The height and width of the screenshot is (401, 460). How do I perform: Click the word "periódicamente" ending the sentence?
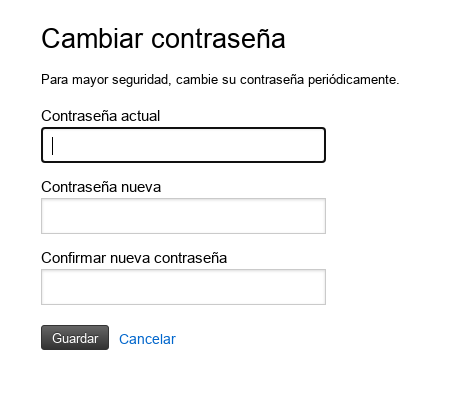point(353,80)
